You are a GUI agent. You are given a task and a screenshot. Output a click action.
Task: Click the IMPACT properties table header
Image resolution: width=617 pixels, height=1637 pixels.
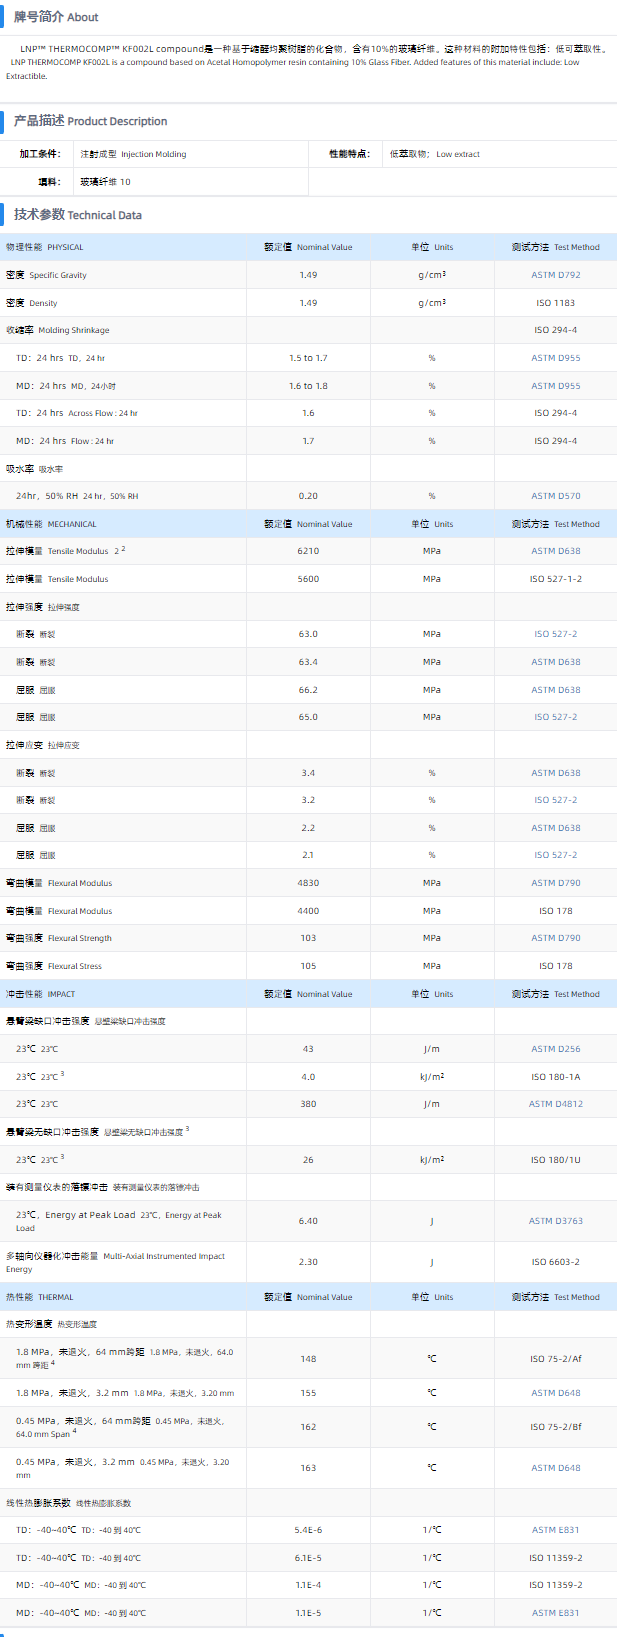tap(41, 994)
